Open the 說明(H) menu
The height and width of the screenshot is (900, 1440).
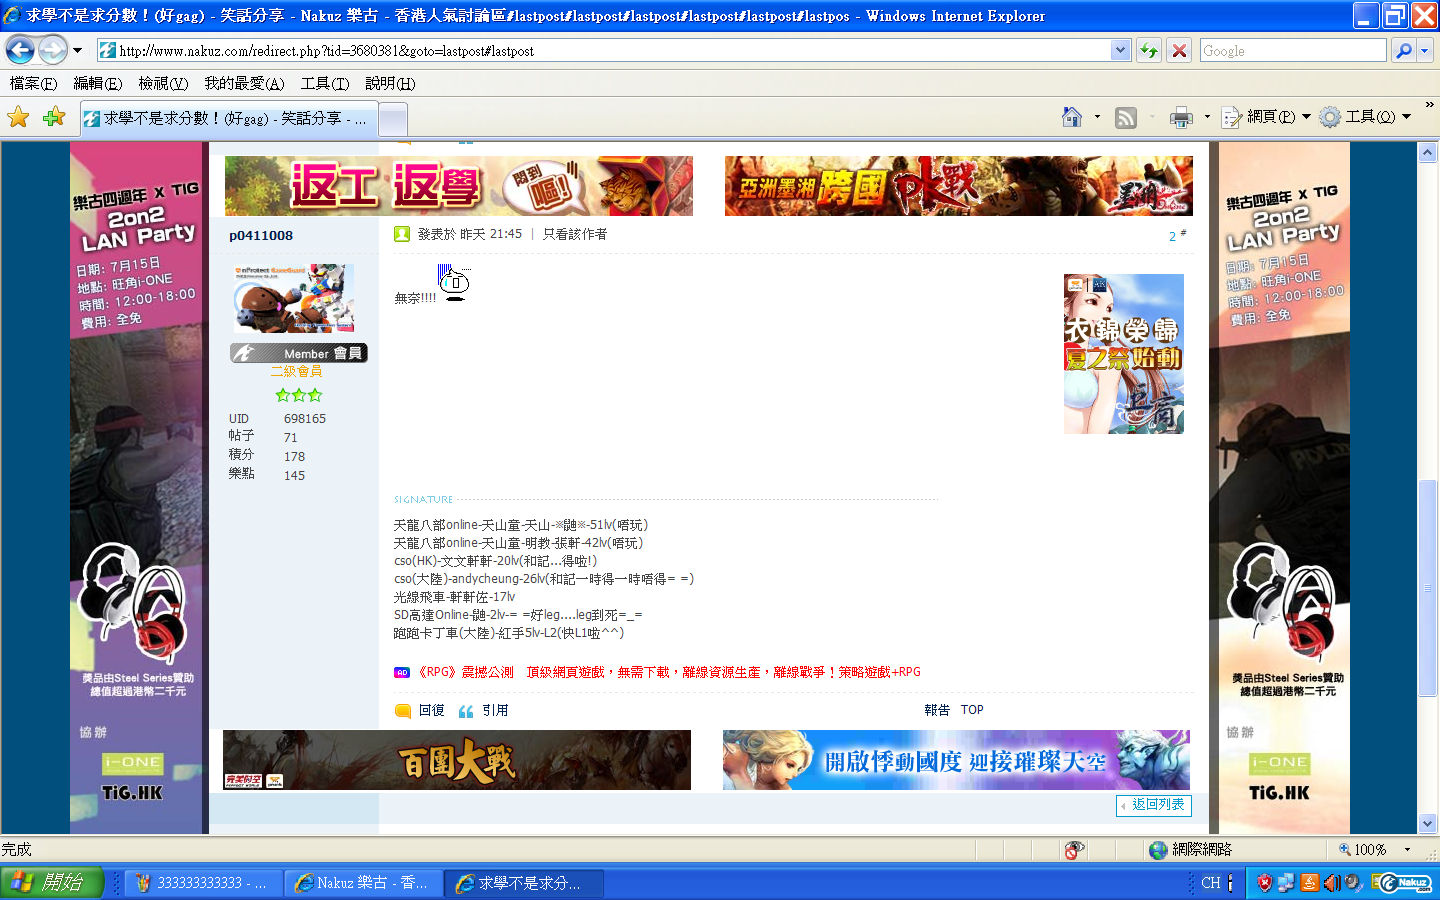(390, 83)
